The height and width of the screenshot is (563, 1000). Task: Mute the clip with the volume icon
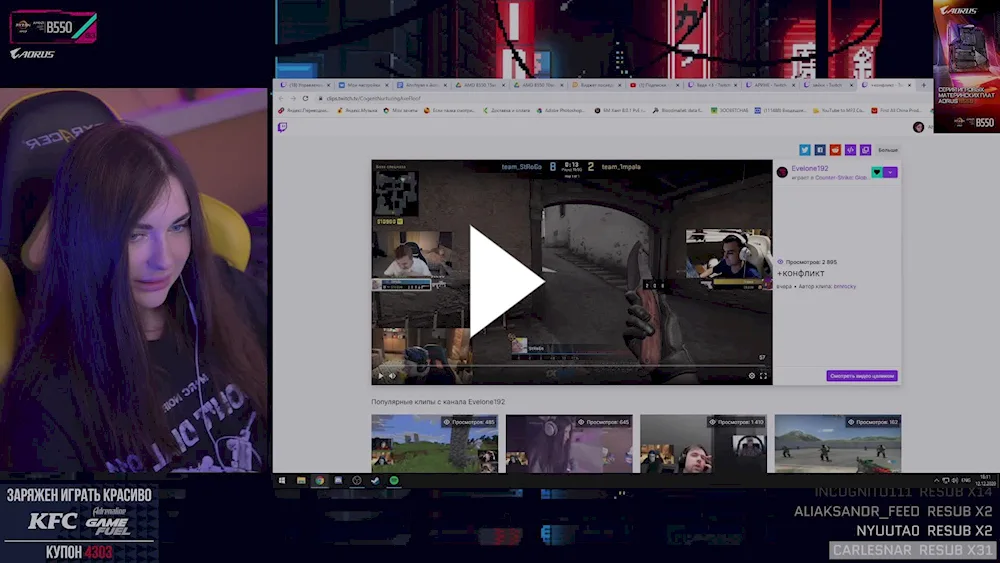[x=392, y=376]
